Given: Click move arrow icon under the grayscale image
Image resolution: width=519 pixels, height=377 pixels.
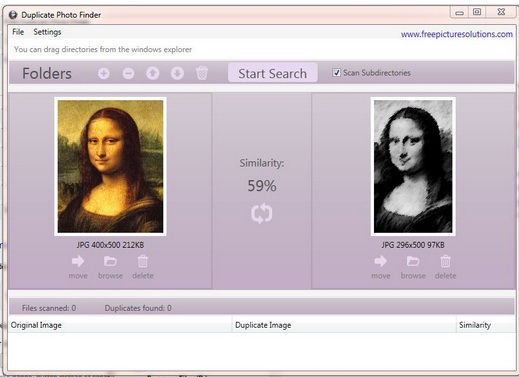Looking at the screenshot, I should (x=381, y=261).
